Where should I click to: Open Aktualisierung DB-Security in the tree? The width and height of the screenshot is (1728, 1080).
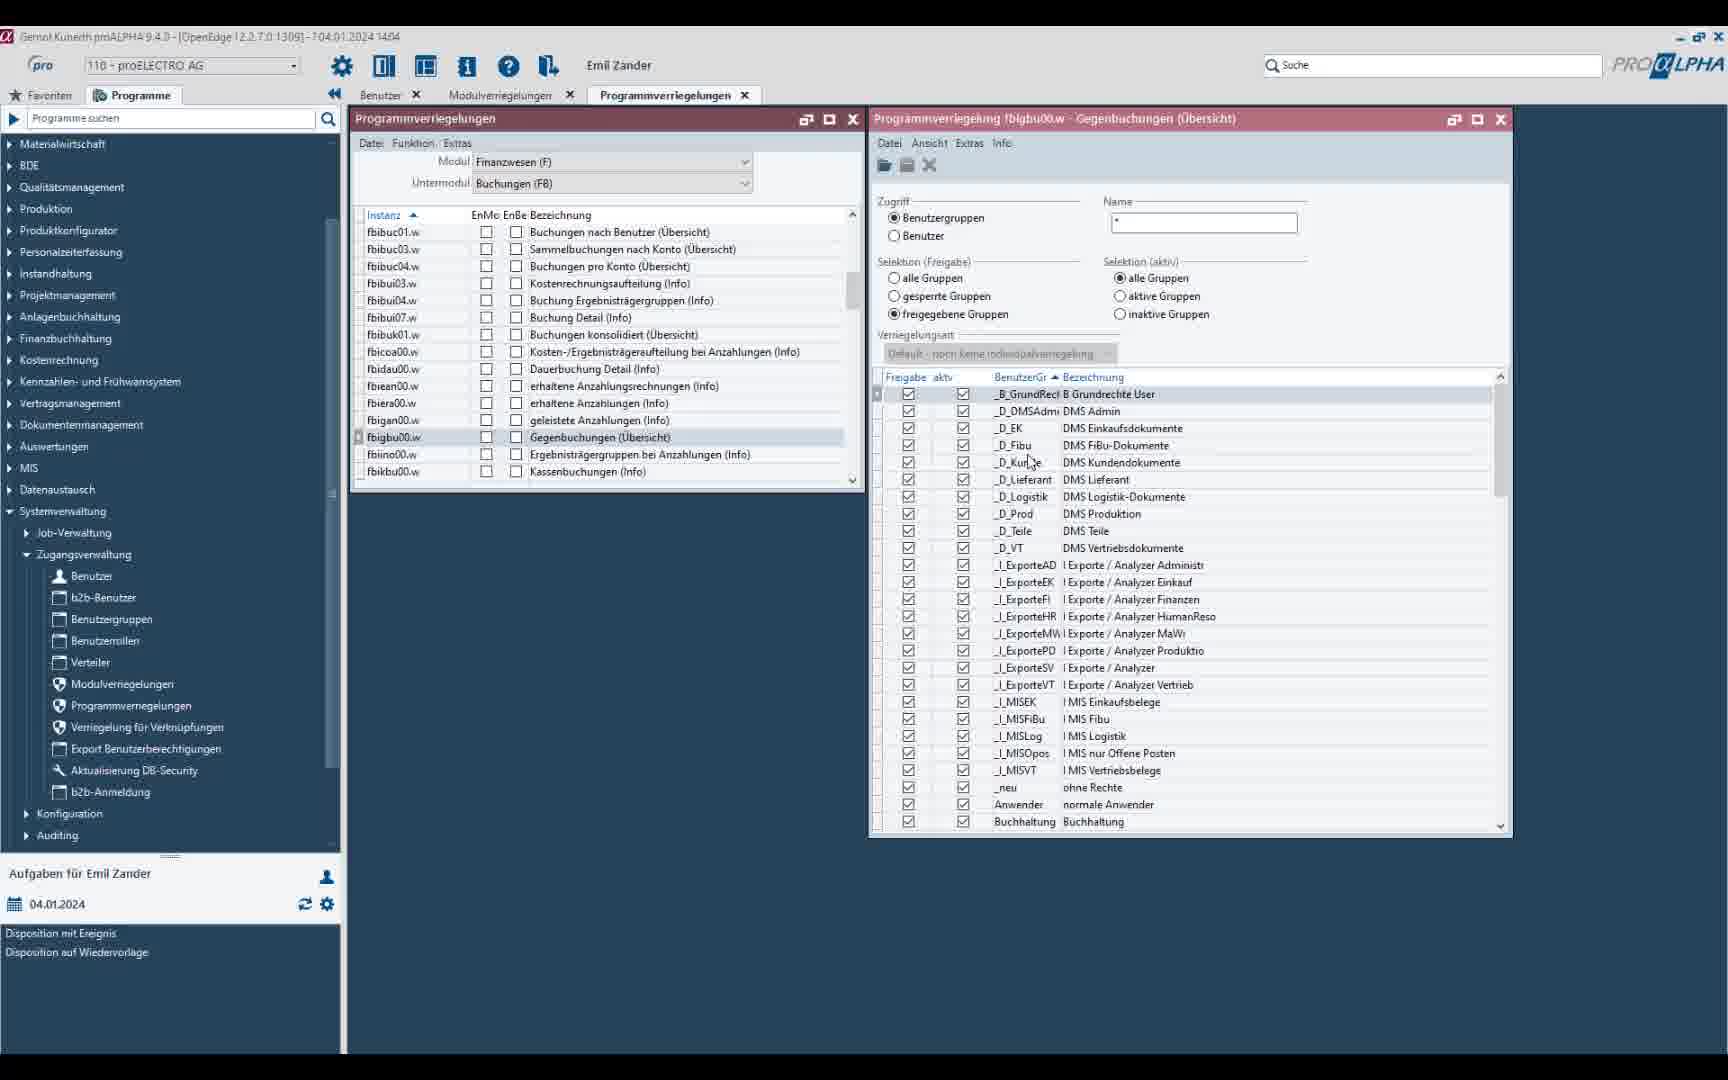(134, 771)
